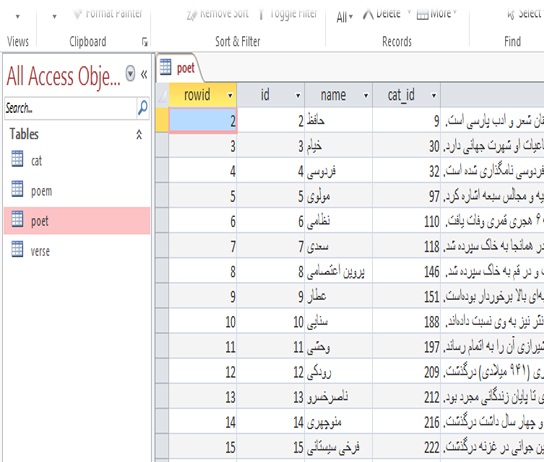This screenshot has height=462, width=544.
Task: Select the poet table in navigation pane
Action: pyautogui.click(x=77, y=221)
